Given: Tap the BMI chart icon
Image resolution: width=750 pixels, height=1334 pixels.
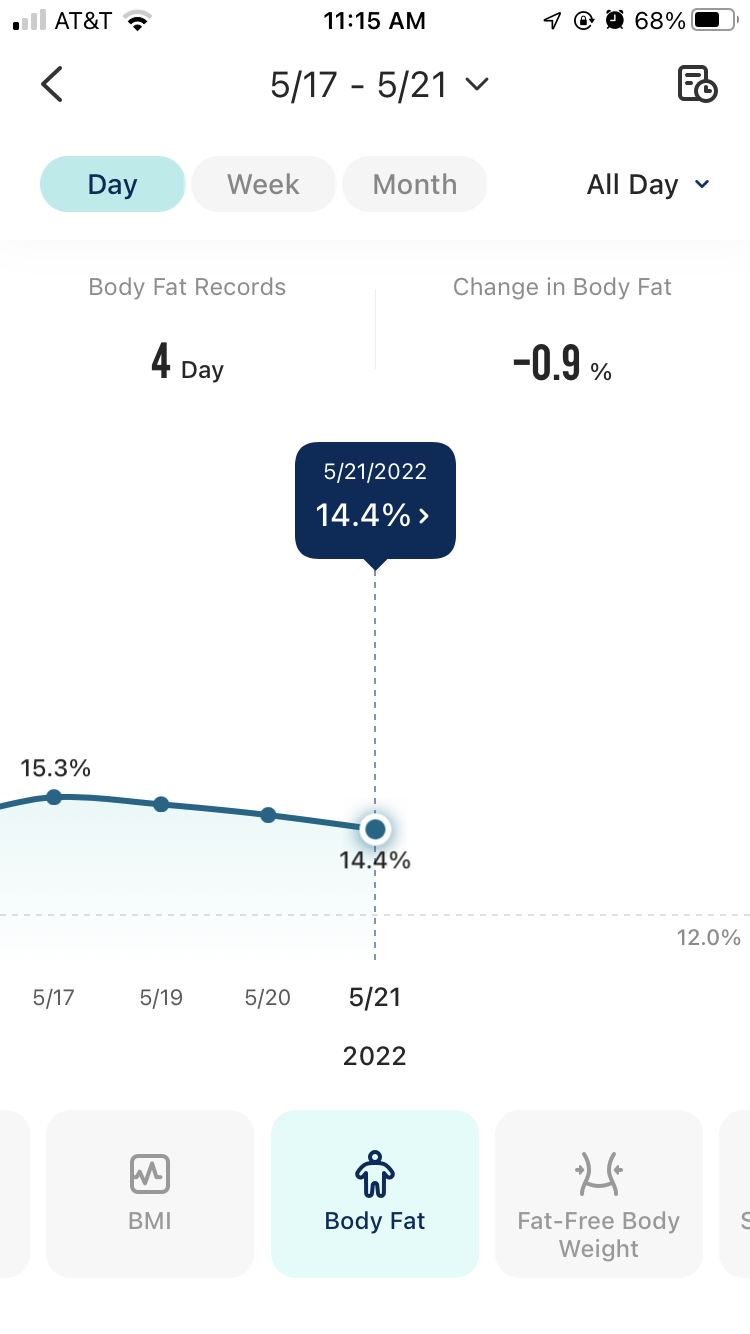Looking at the screenshot, I should 150,1174.
